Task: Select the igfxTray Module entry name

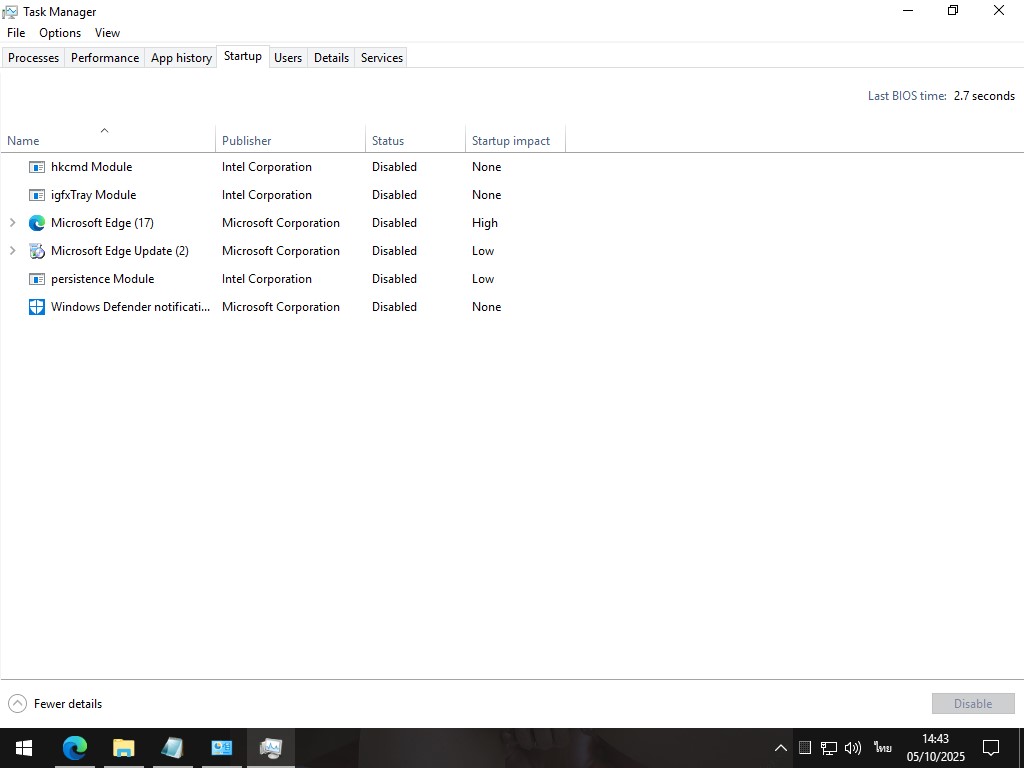Action: 93,195
